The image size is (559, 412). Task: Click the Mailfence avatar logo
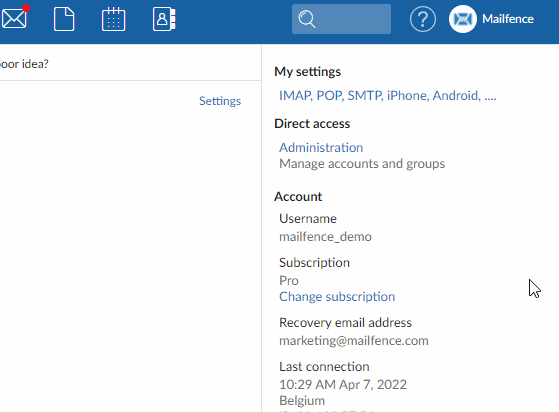462,19
